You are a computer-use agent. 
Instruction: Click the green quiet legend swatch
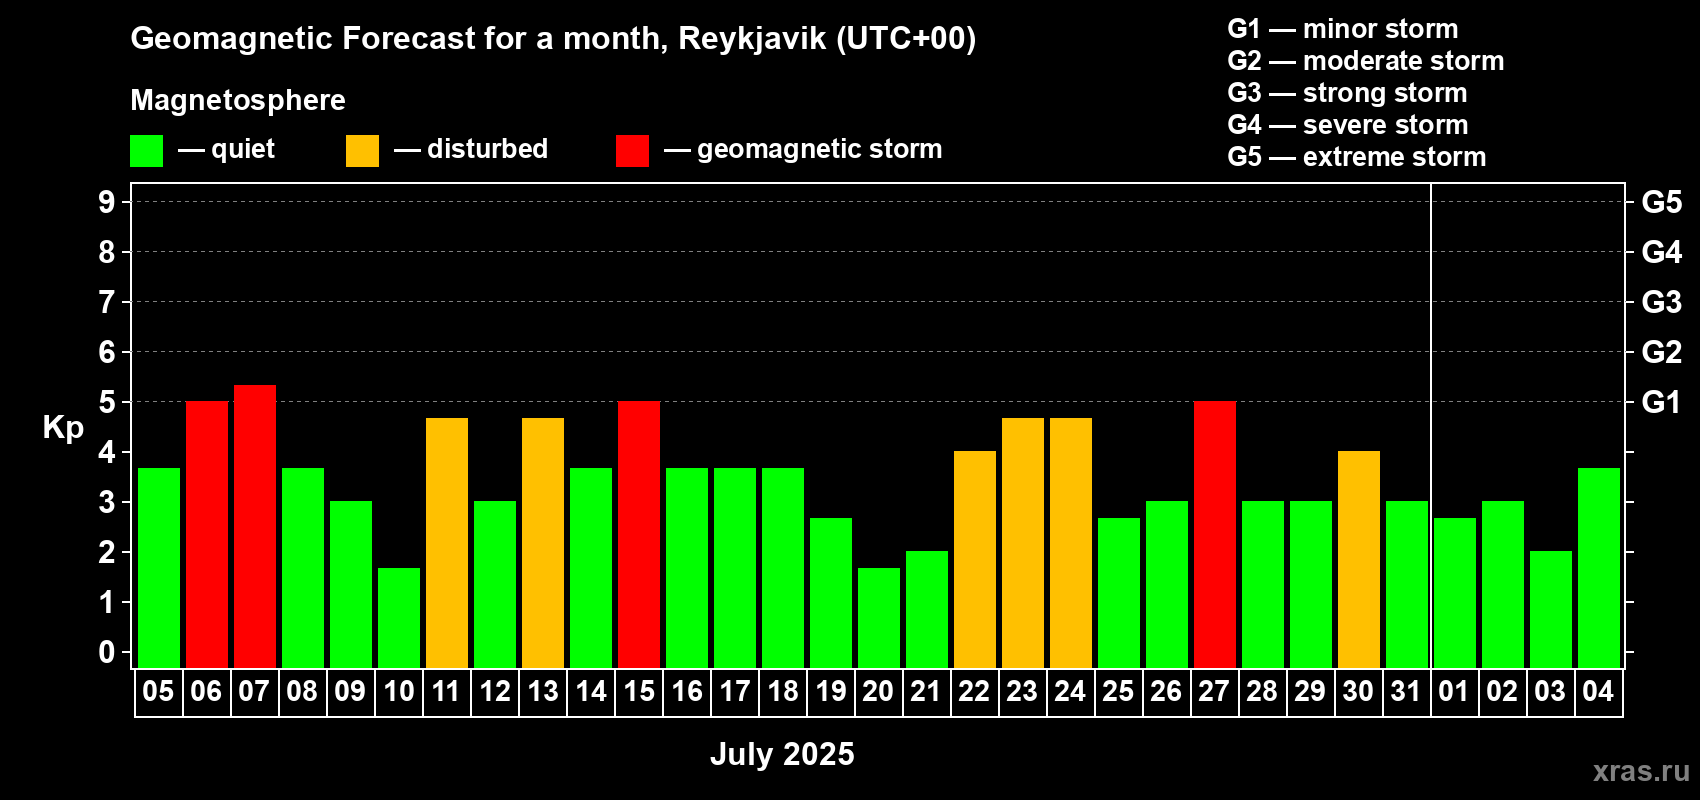146,151
